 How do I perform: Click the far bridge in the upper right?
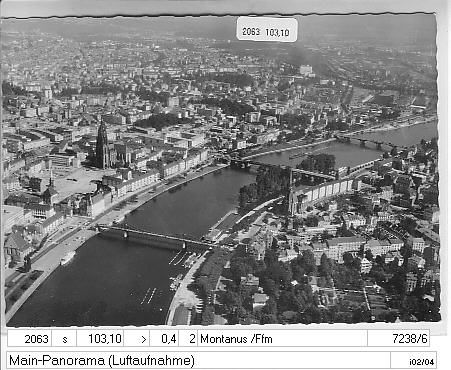363,141
